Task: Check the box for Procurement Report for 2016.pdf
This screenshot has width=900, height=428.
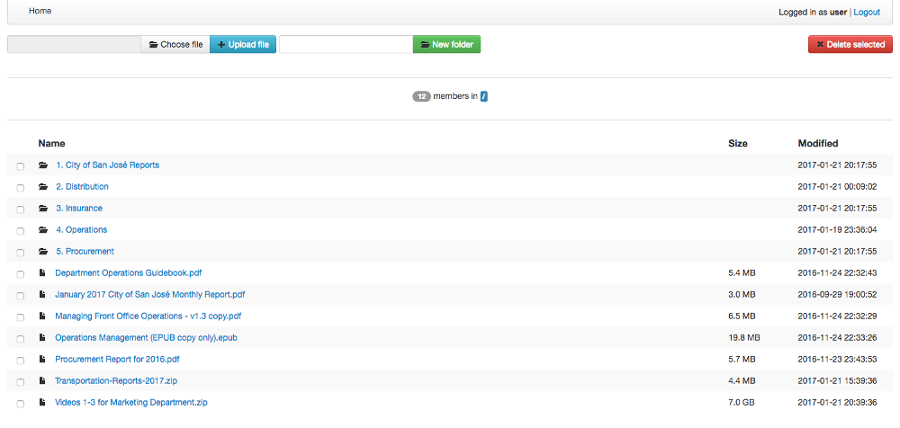Action: point(20,361)
